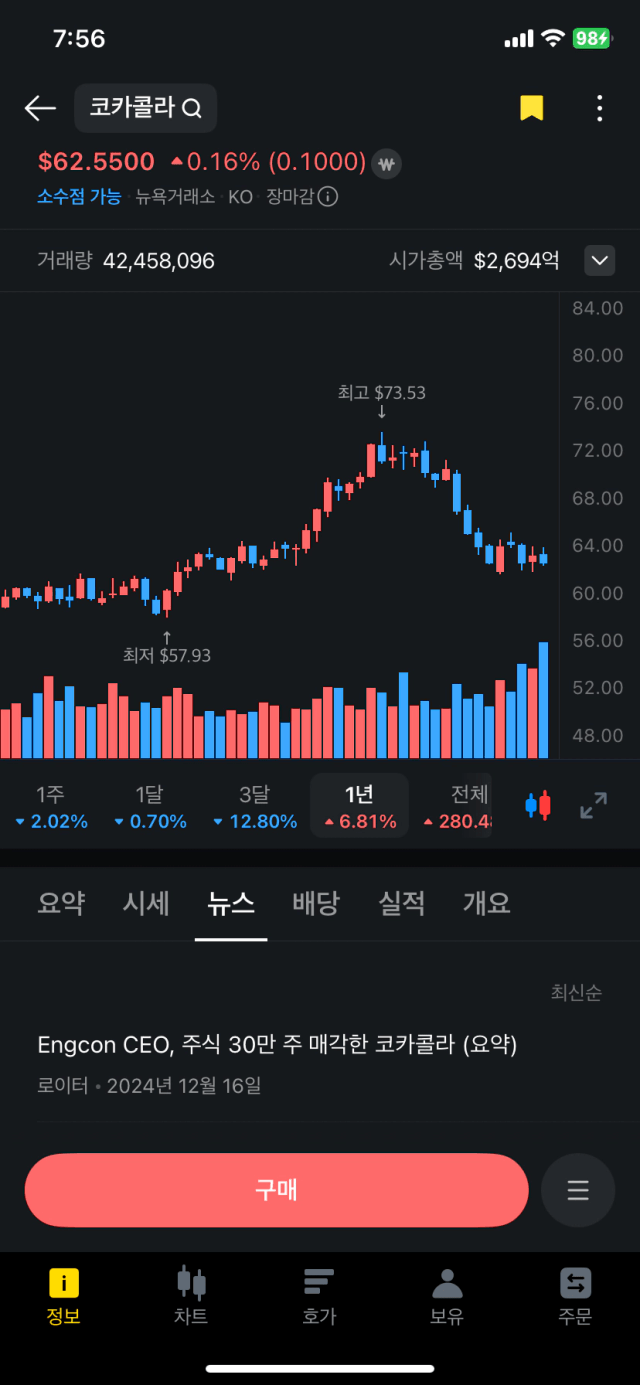The image size is (640, 1385).
Task: Toggle the yellow bookmark icon
Action: click(x=532, y=108)
